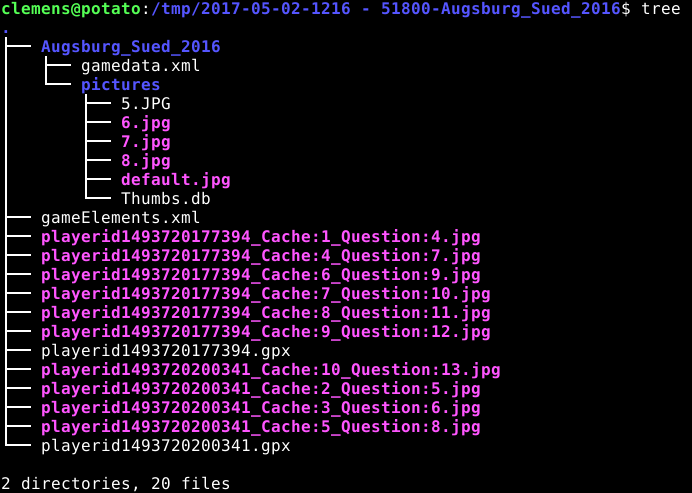Click the Cache:1_Question:4.jpg file
This screenshot has width=692, height=493.
[261, 237]
